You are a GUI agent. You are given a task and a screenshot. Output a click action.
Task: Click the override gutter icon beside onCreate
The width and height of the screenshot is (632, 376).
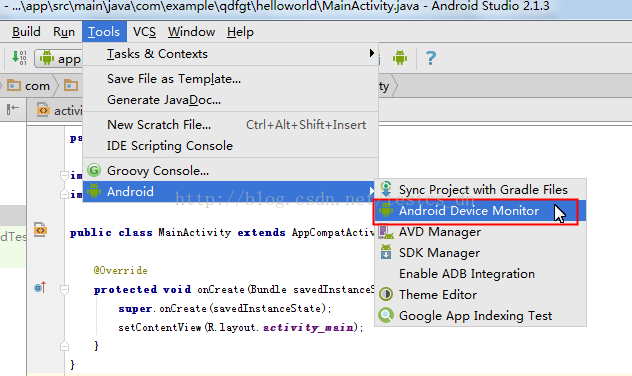40,287
